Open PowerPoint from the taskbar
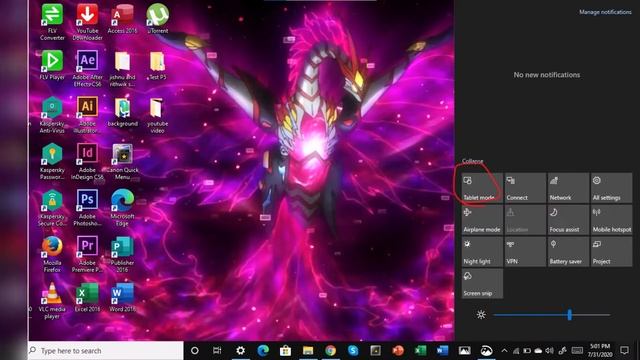Screen dimensions: 640x360 [398, 350]
